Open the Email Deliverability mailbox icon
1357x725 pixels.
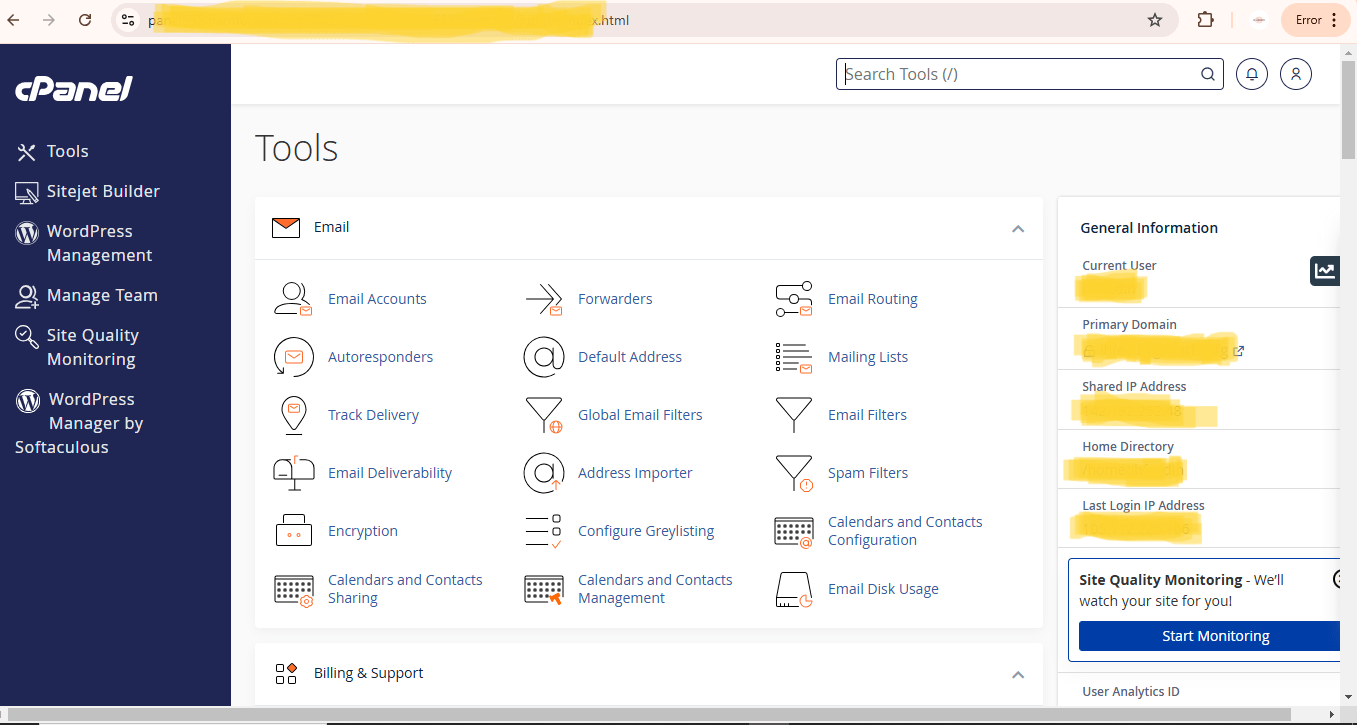coord(293,473)
